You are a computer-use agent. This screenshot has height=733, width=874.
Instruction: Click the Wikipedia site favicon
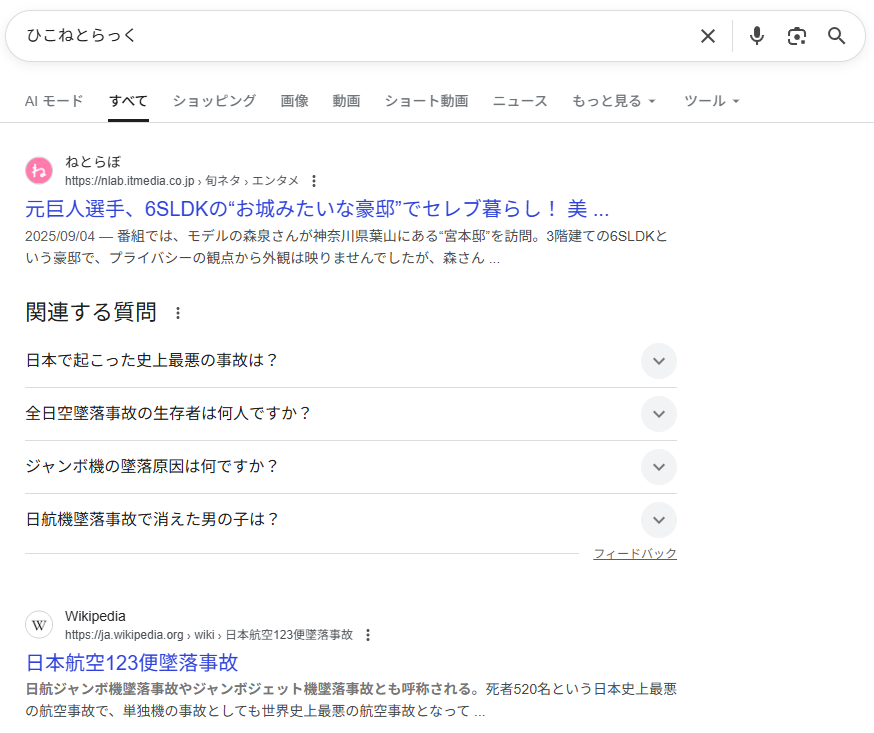(39, 625)
